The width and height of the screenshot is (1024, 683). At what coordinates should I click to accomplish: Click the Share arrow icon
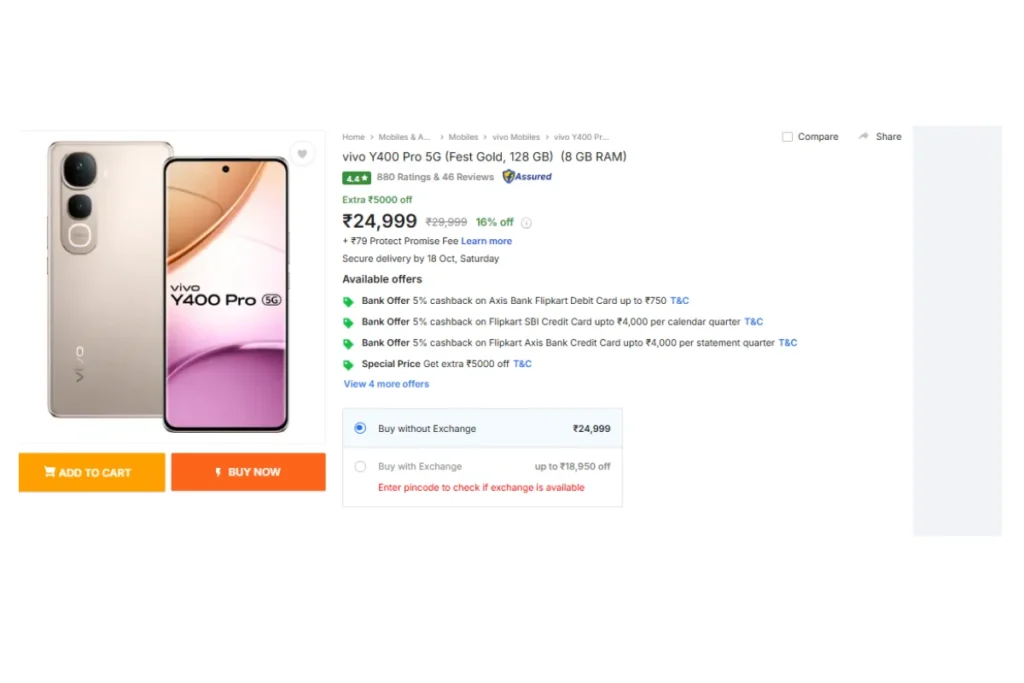point(863,137)
